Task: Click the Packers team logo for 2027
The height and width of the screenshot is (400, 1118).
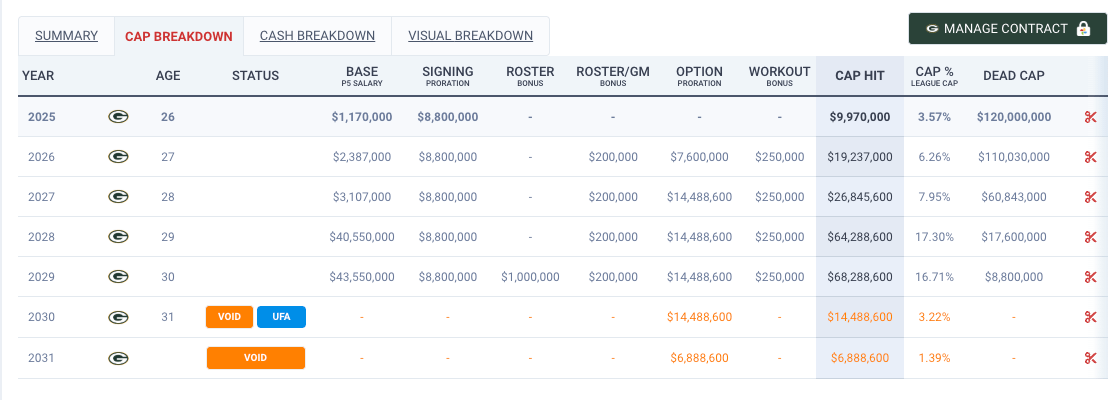Action: 118,197
